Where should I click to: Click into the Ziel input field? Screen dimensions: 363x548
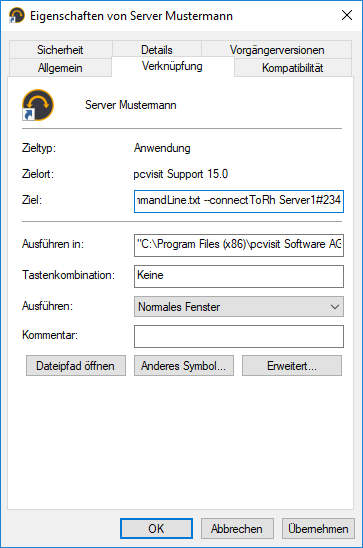pos(239,201)
